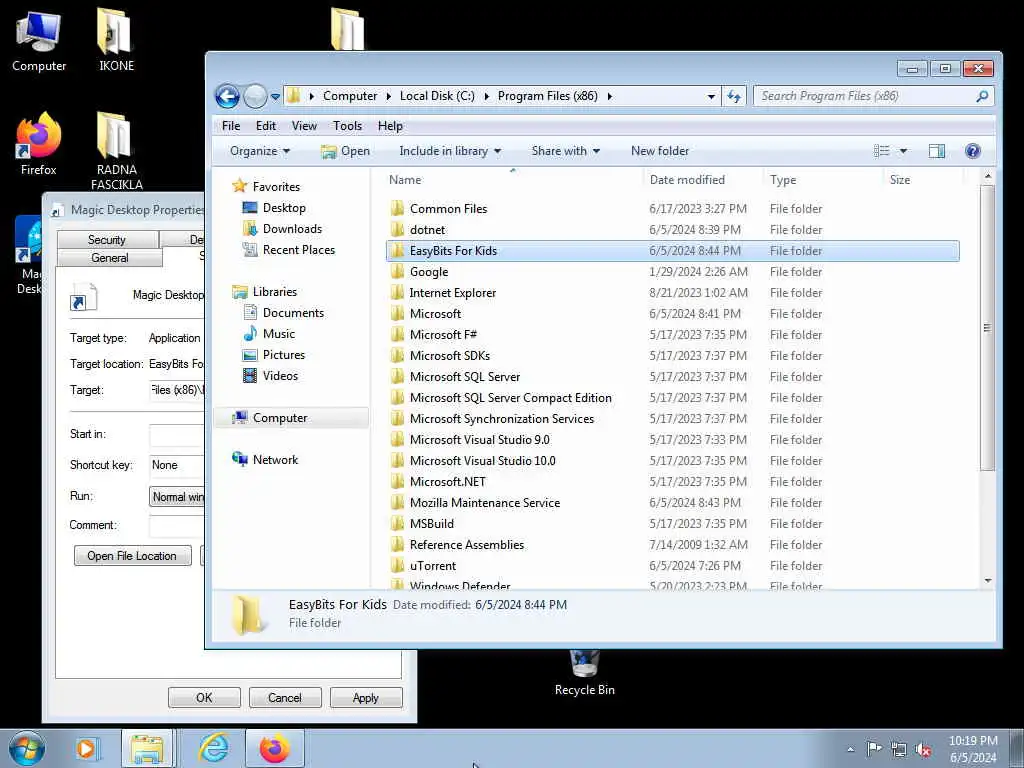The image size is (1024, 768).
Task: Switch to General tab in Properties dialog
Action: 110,258
